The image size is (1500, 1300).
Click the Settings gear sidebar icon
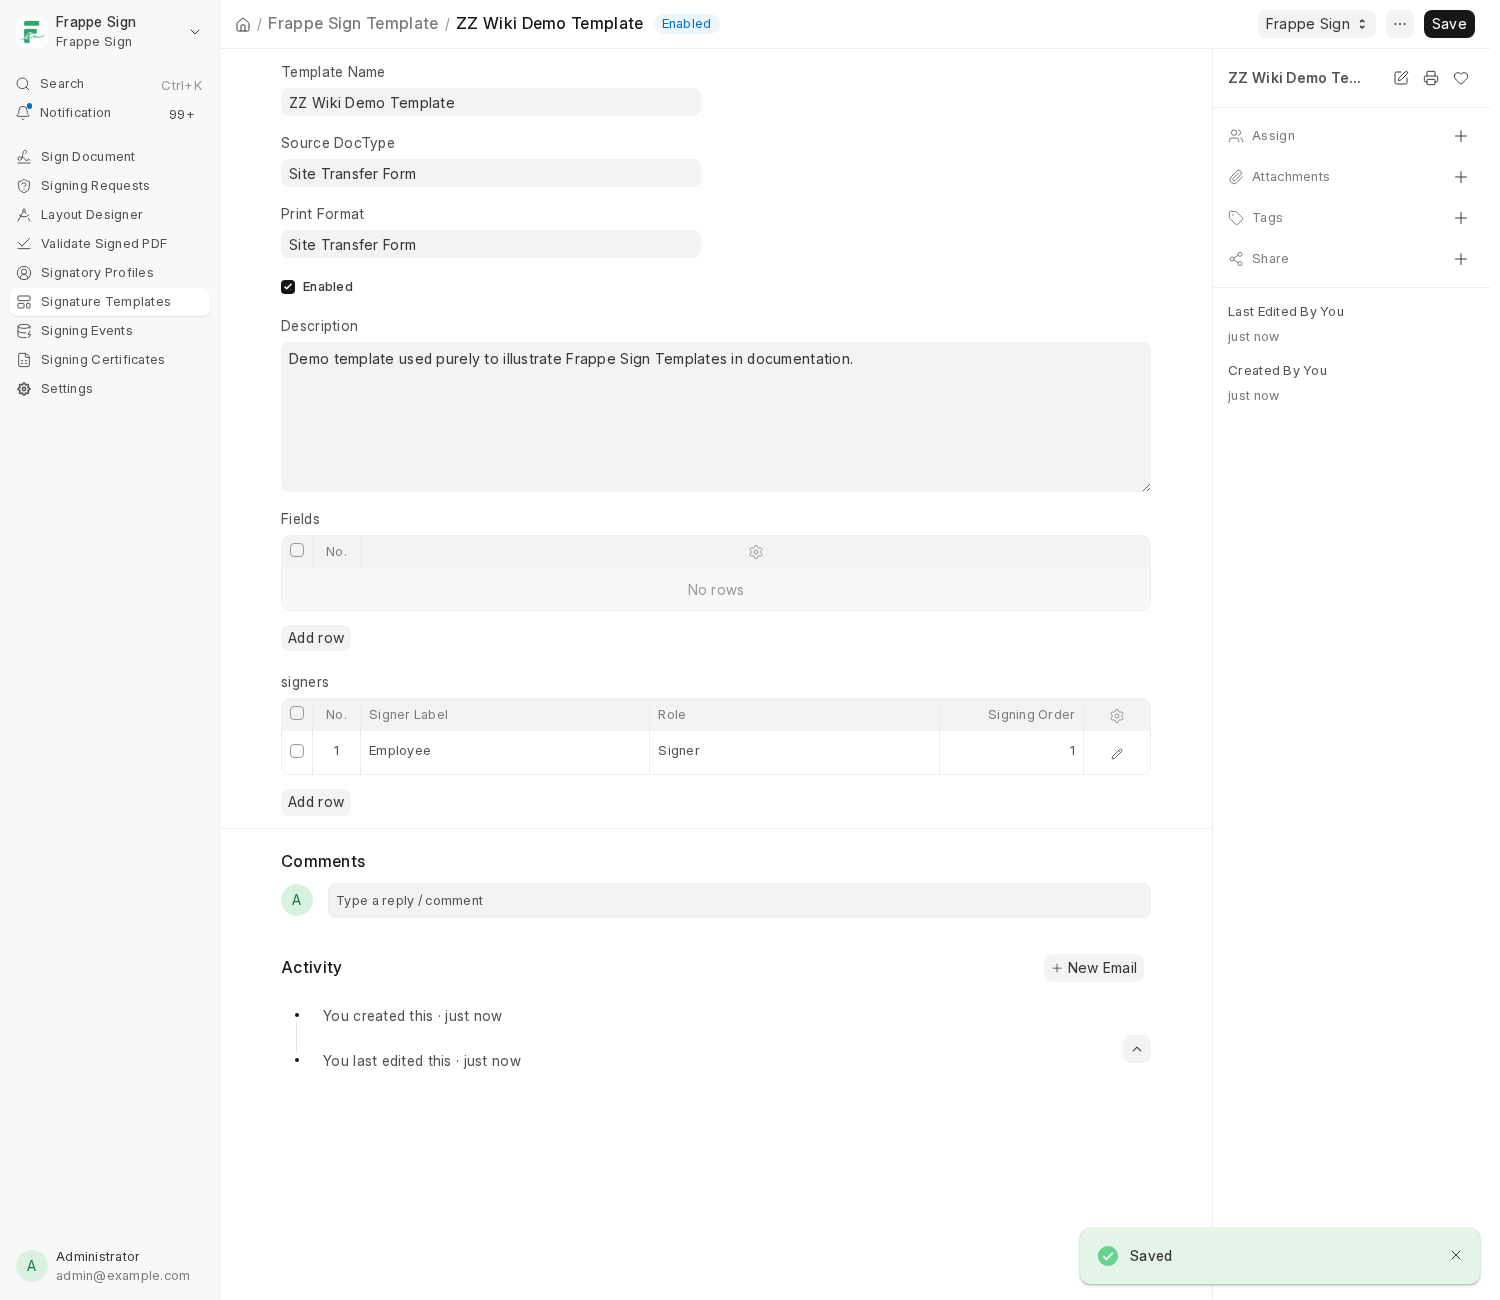pyautogui.click(x=24, y=389)
